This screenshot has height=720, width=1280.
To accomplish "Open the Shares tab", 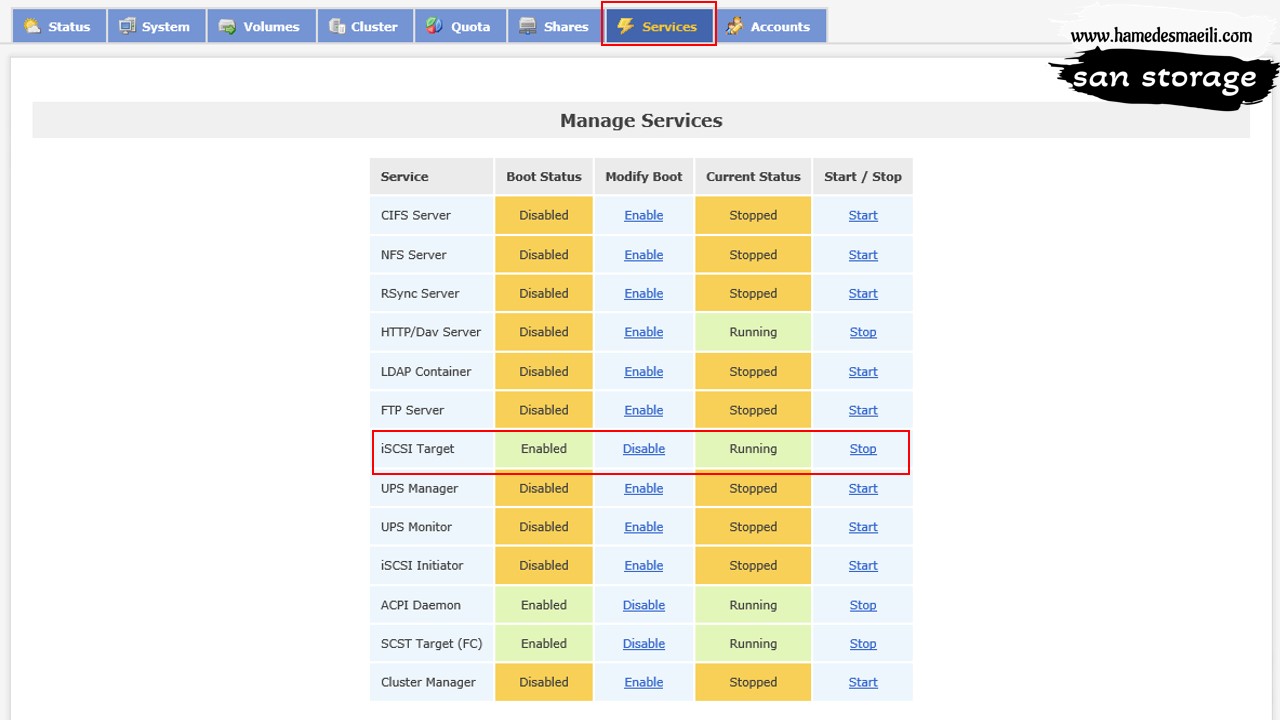I will click(555, 26).
